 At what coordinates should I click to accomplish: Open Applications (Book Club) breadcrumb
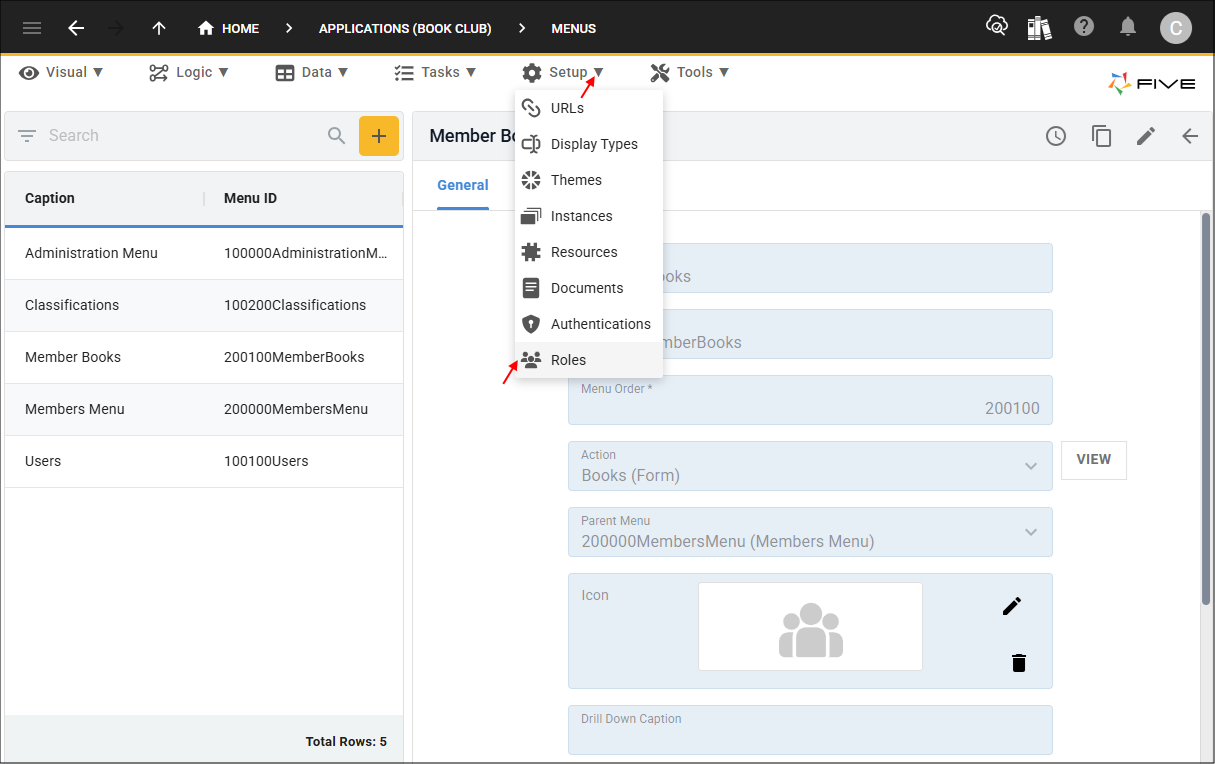(405, 28)
